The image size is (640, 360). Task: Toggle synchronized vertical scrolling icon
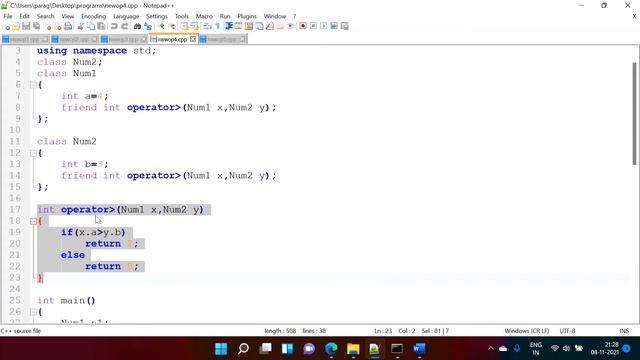pos(184,26)
